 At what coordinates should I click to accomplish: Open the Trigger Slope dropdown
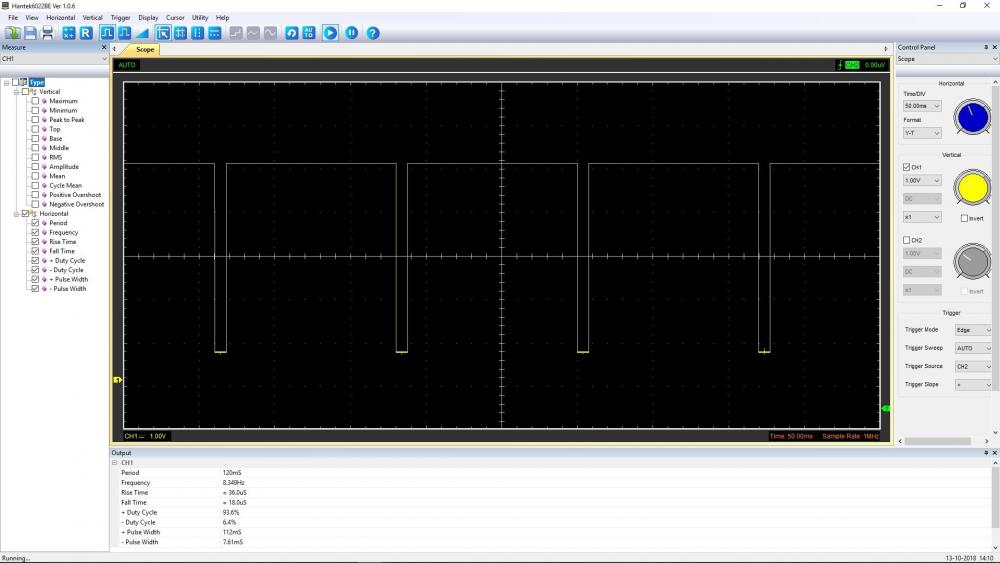[x=973, y=385]
